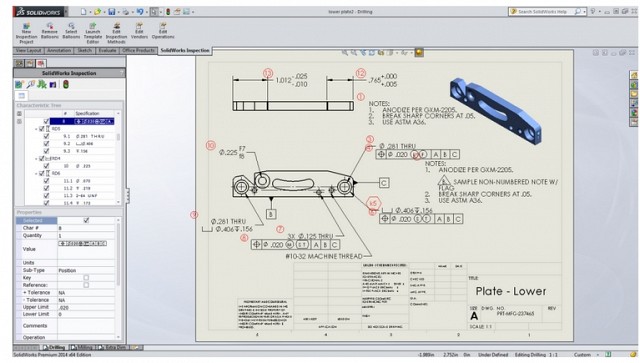The width and height of the screenshot is (640, 363).
Task: Click the Remove Balloons tool
Action: click(x=49, y=31)
